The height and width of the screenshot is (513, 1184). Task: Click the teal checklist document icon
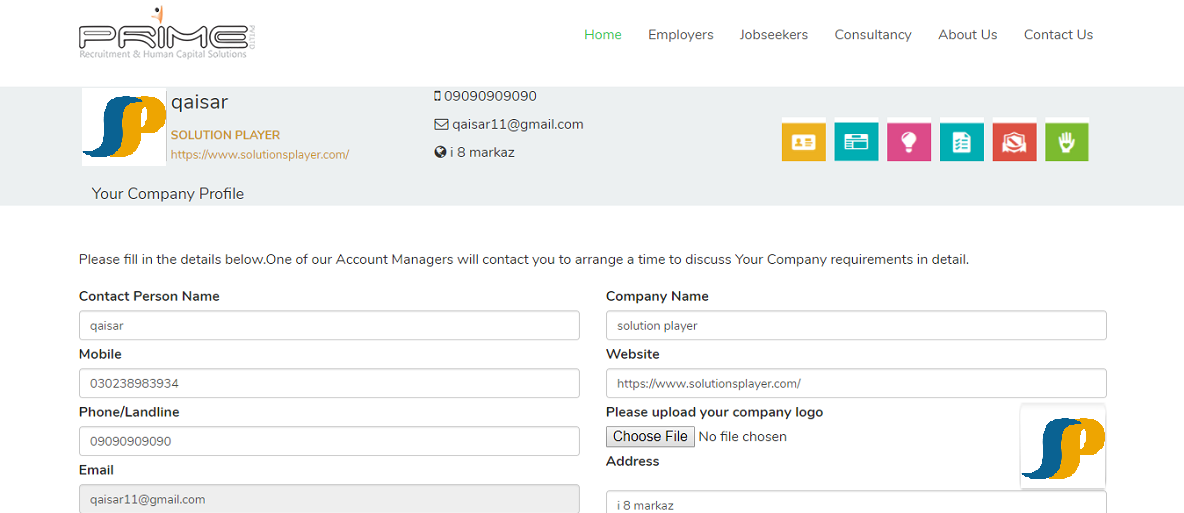point(961,142)
